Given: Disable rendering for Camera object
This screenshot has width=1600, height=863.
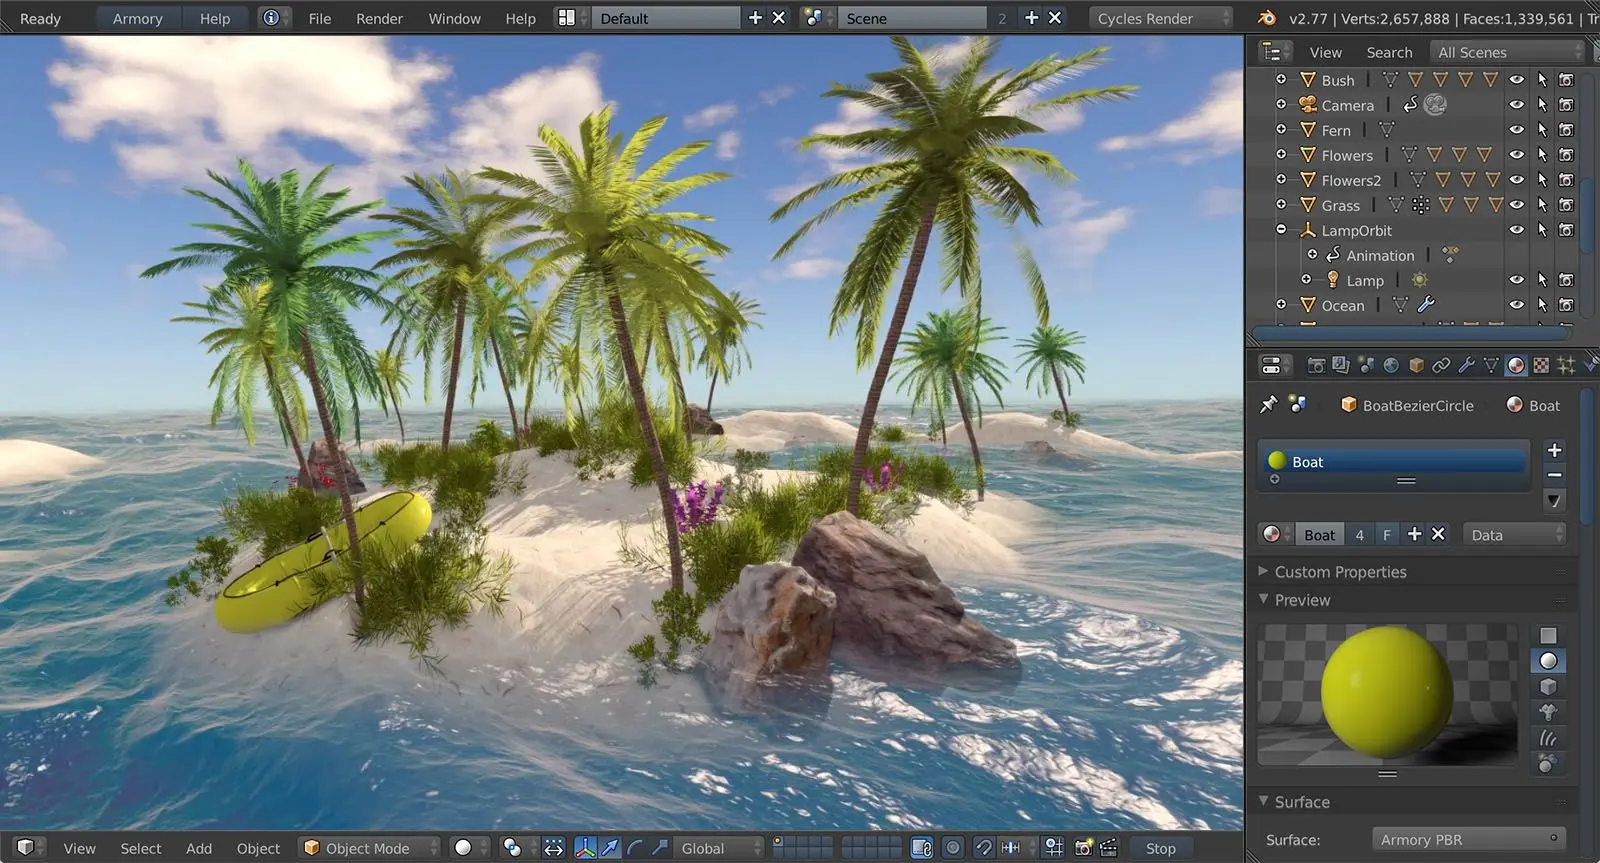Looking at the screenshot, I should [x=1566, y=105].
